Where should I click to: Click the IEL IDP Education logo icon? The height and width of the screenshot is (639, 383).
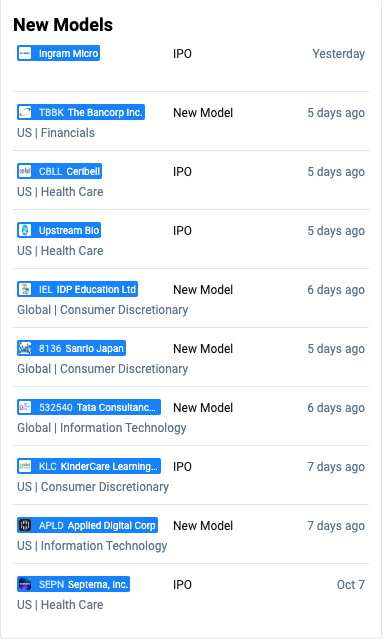pos(25,289)
